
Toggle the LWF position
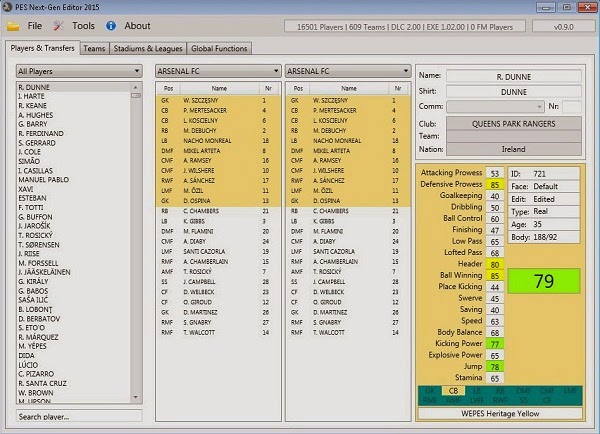tap(477, 400)
